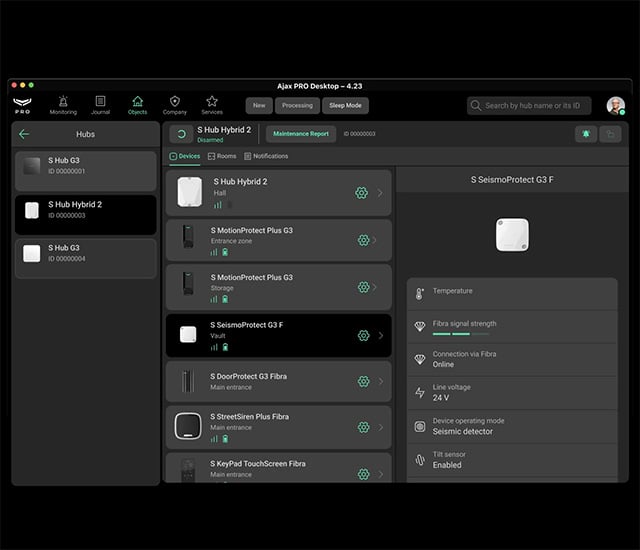Click the hub search field
640x550 pixels.
529,106
